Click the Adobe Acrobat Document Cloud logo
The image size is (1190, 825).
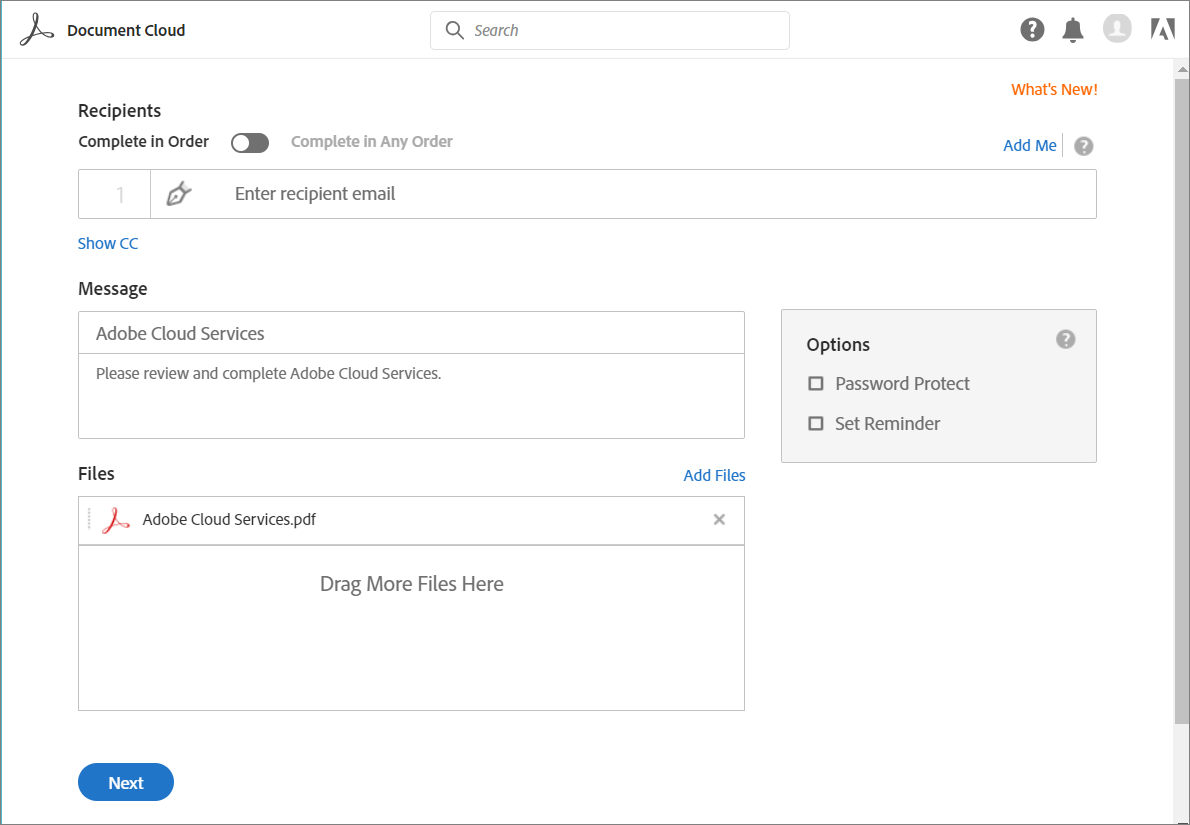click(x=37, y=30)
